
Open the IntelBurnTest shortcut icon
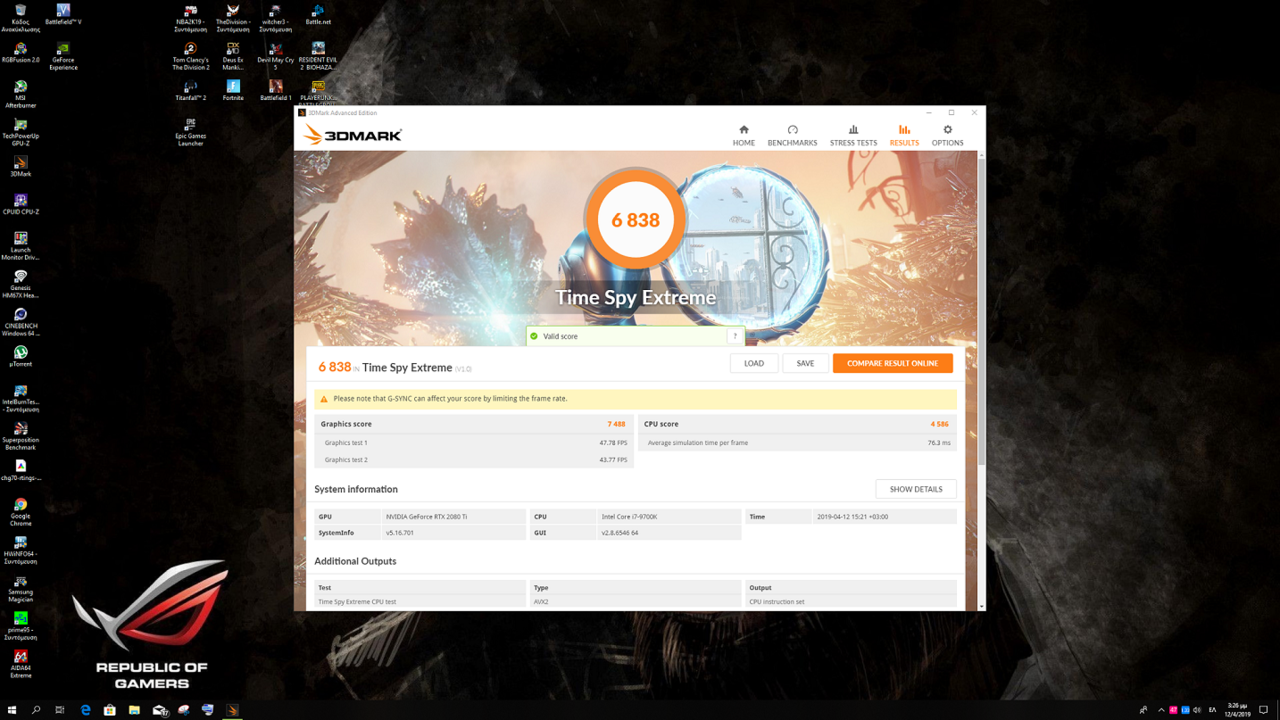pyautogui.click(x=20, y=398)
